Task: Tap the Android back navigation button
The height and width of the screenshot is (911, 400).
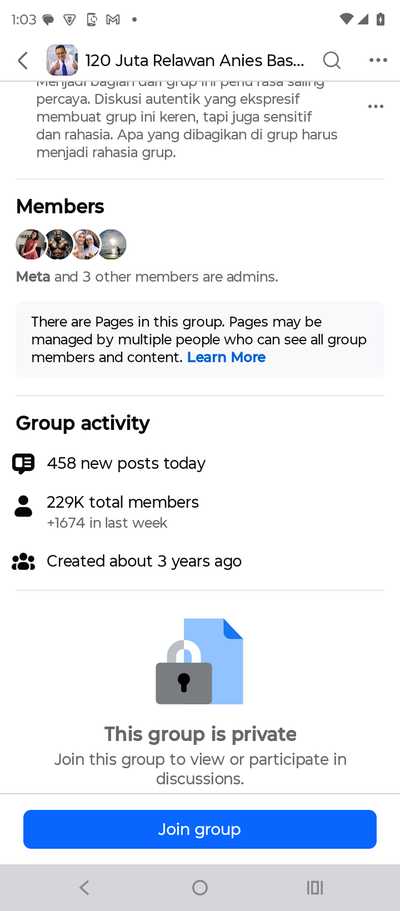Action: 84,887
